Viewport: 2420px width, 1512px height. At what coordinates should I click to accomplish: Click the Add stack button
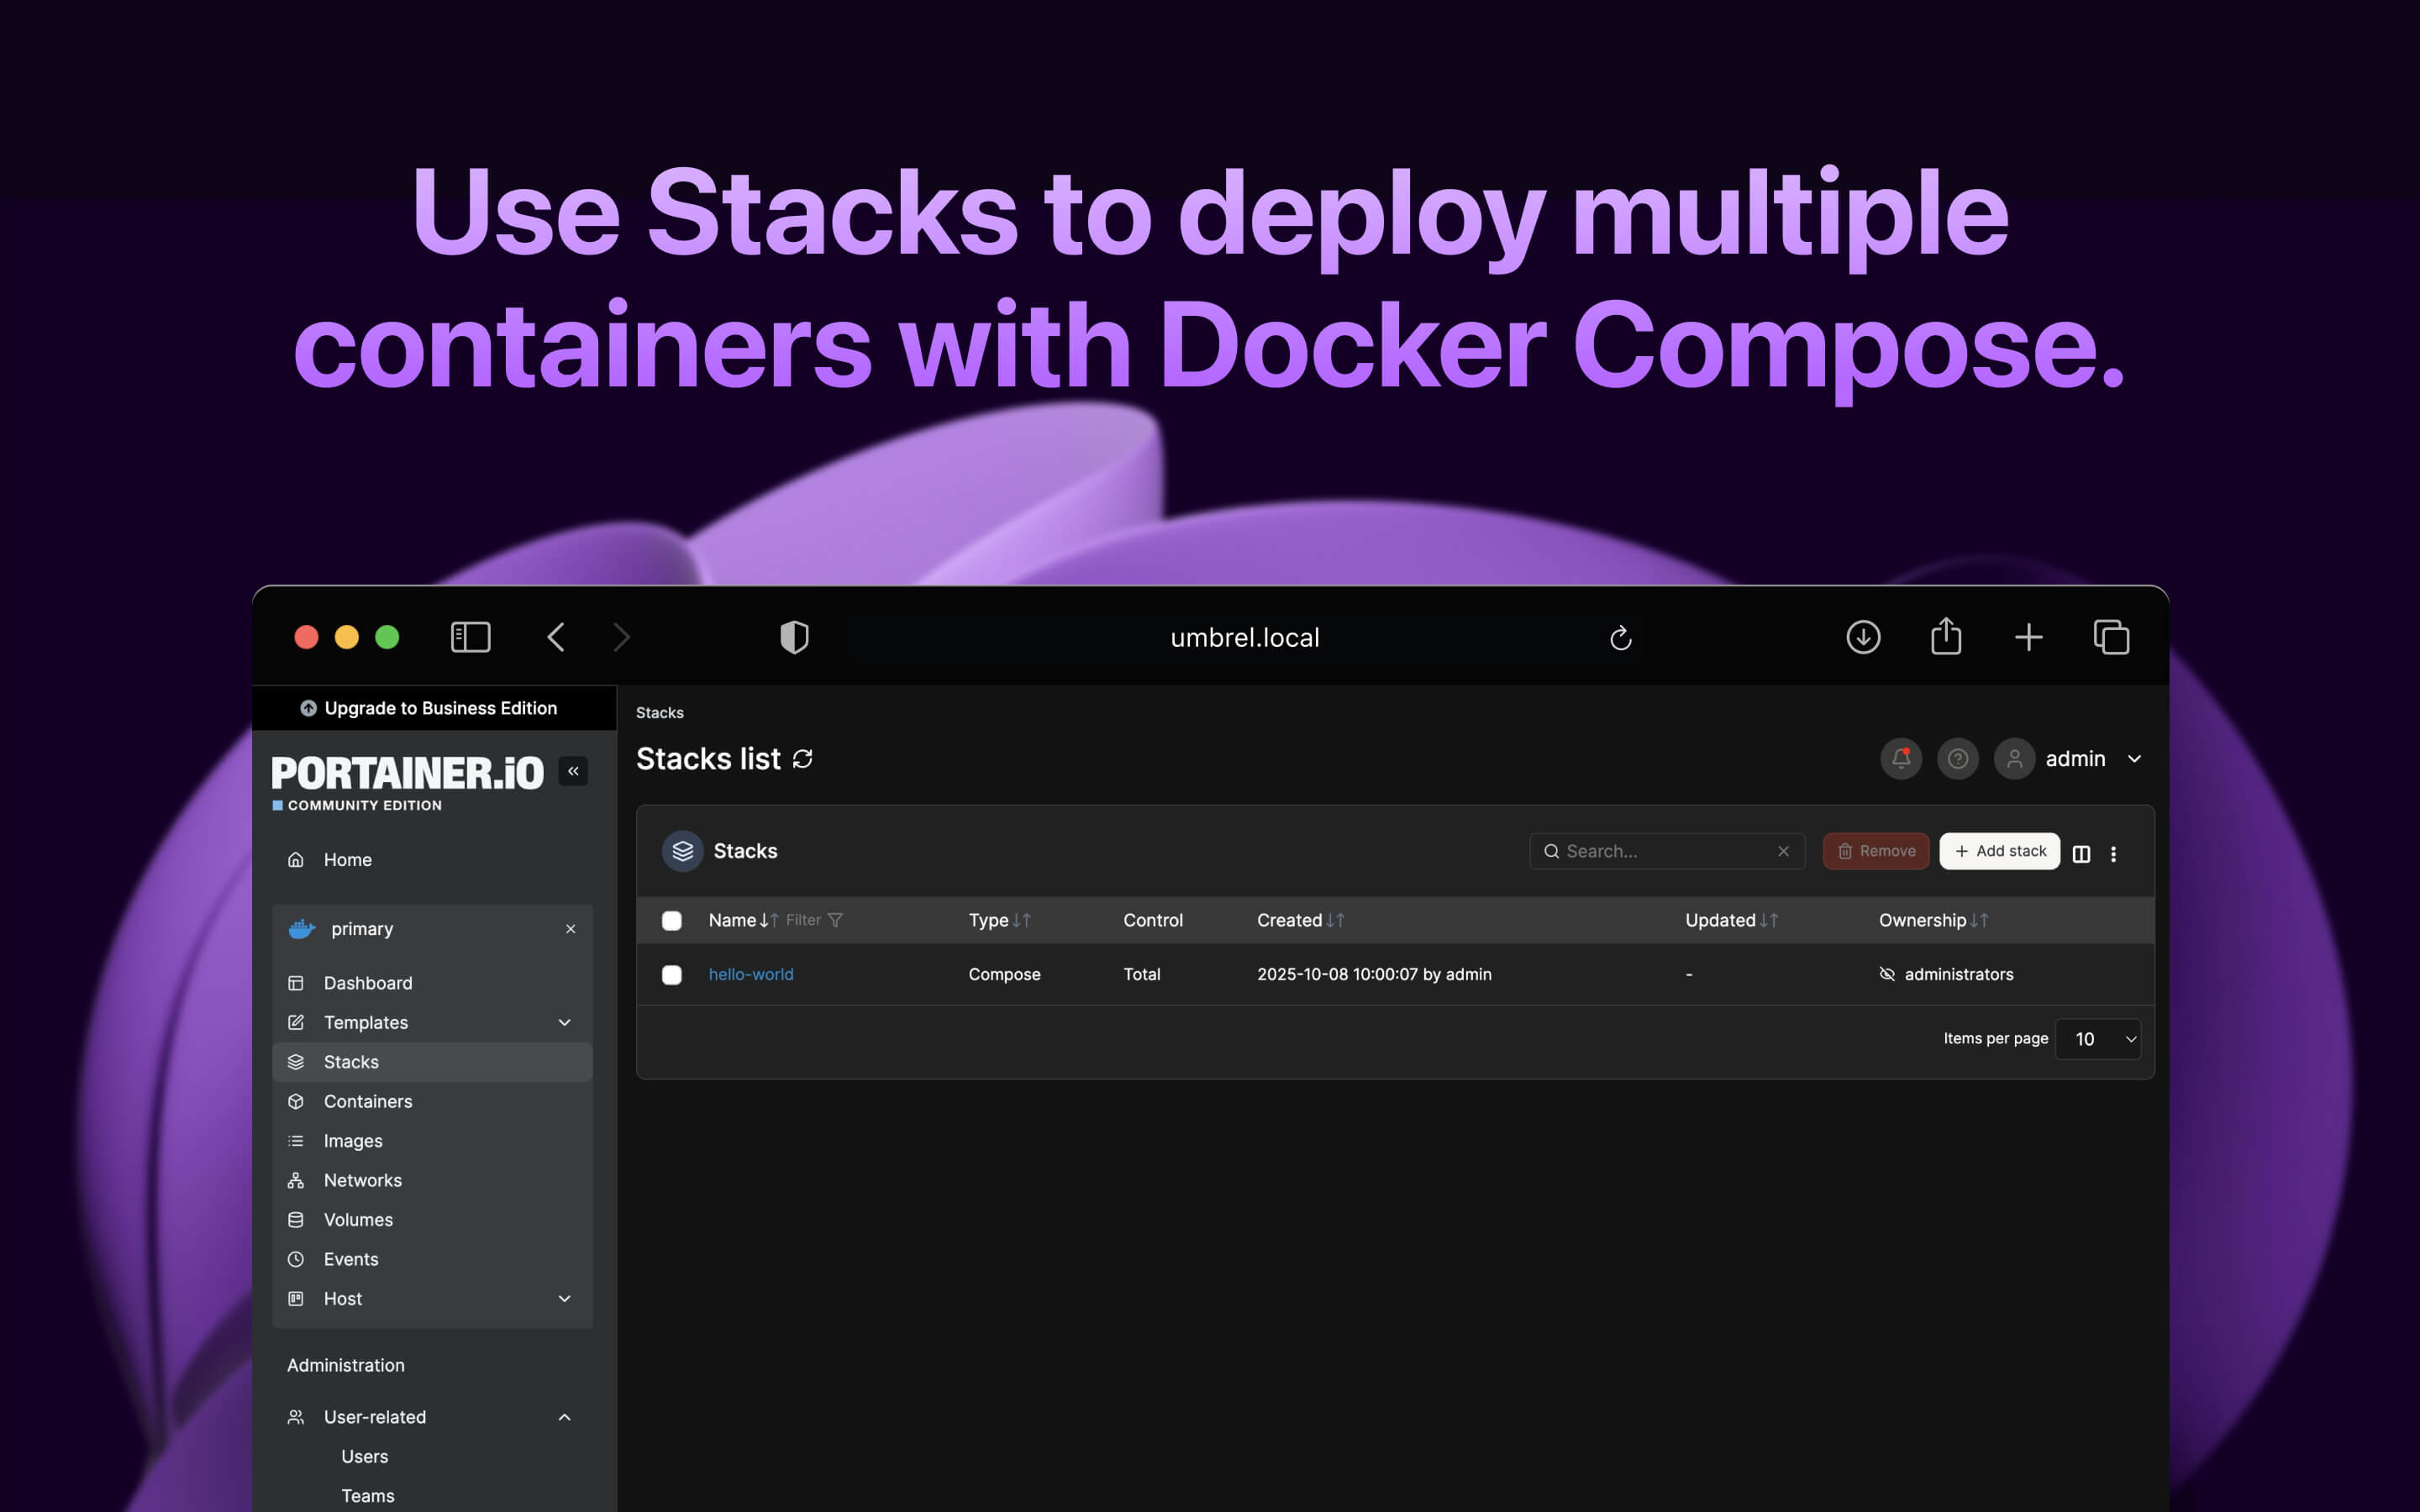[x=1998, y=850]
